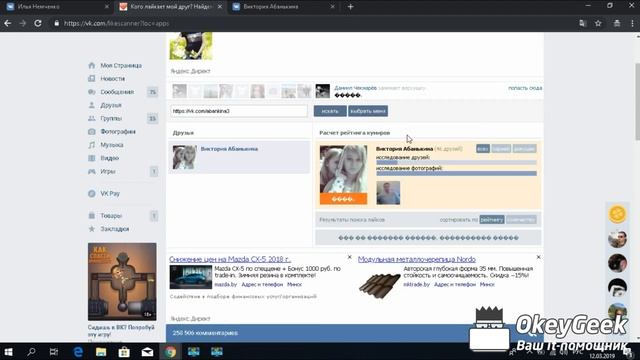Image resolution: width=640 pixels, height=360 pixels.
Task: Click исследование фотографий progress bar
Action: point(456,173)
